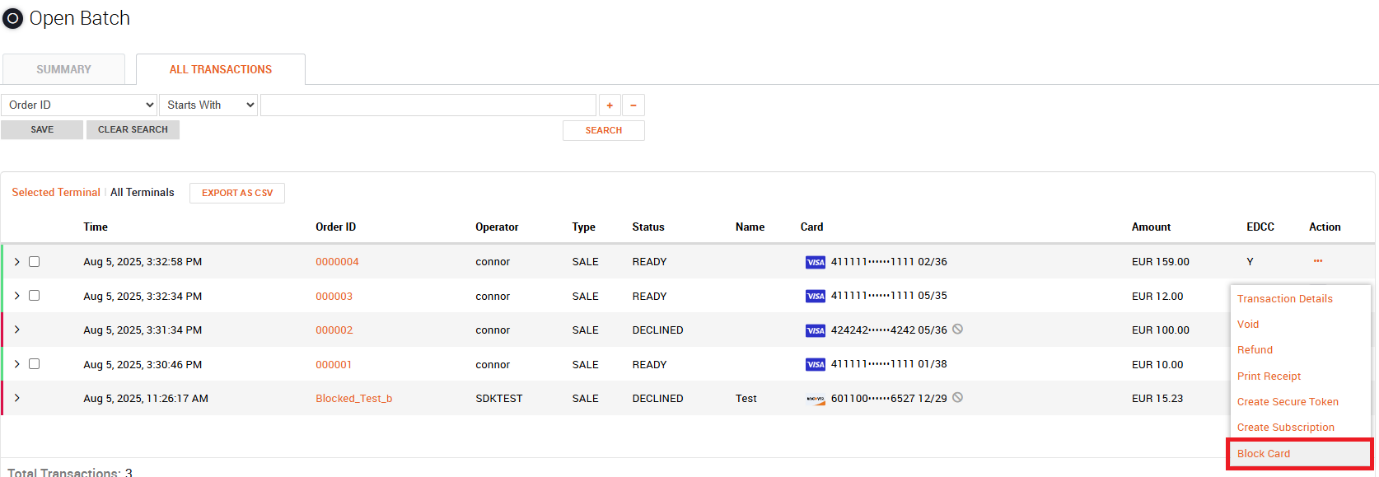Click the Order ID column header
Image resolution: width=1379 pixels, height=477 pixels.
coord(336,227)
